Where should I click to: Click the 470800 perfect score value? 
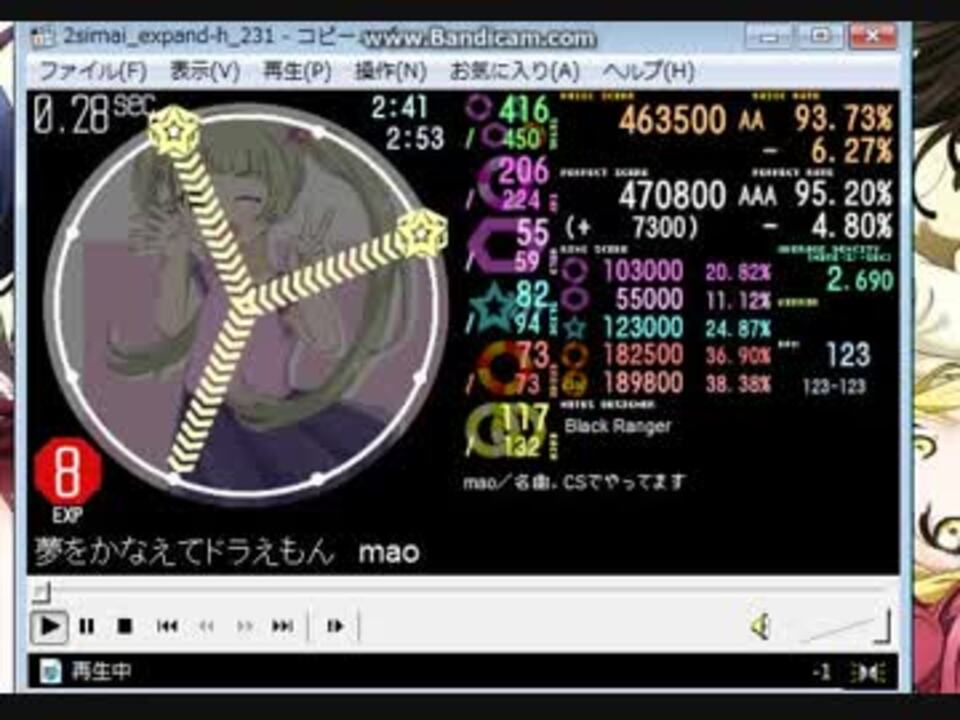672,196
